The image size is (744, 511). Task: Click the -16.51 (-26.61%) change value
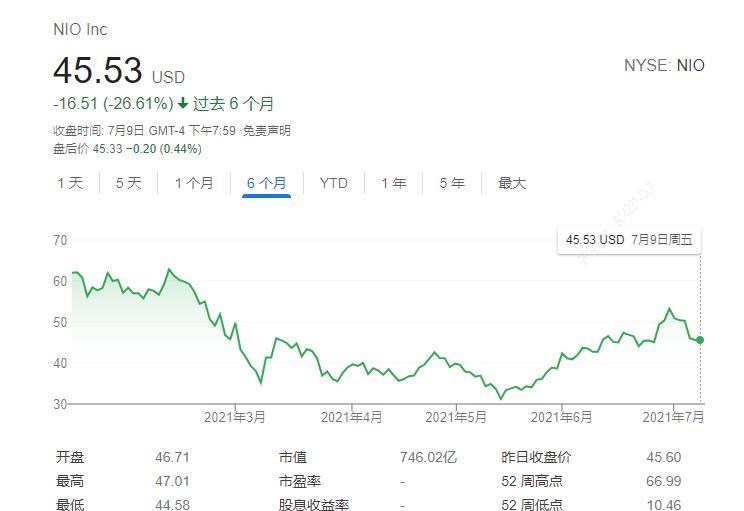pos(113,103)
